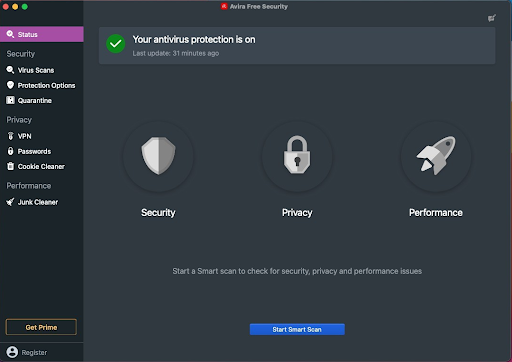The width and height of the screenshot is (512, 362).
Task: Click the large Security shield icon
Action: [158, 156]
